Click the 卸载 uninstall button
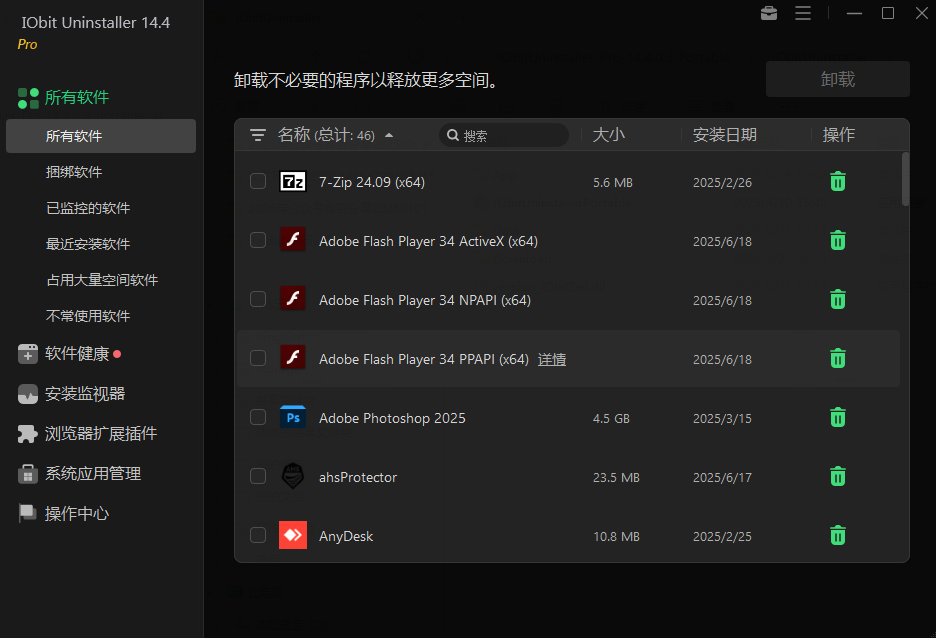The width and height of the screenshot is (936, 638). click(x=838, y=79)
